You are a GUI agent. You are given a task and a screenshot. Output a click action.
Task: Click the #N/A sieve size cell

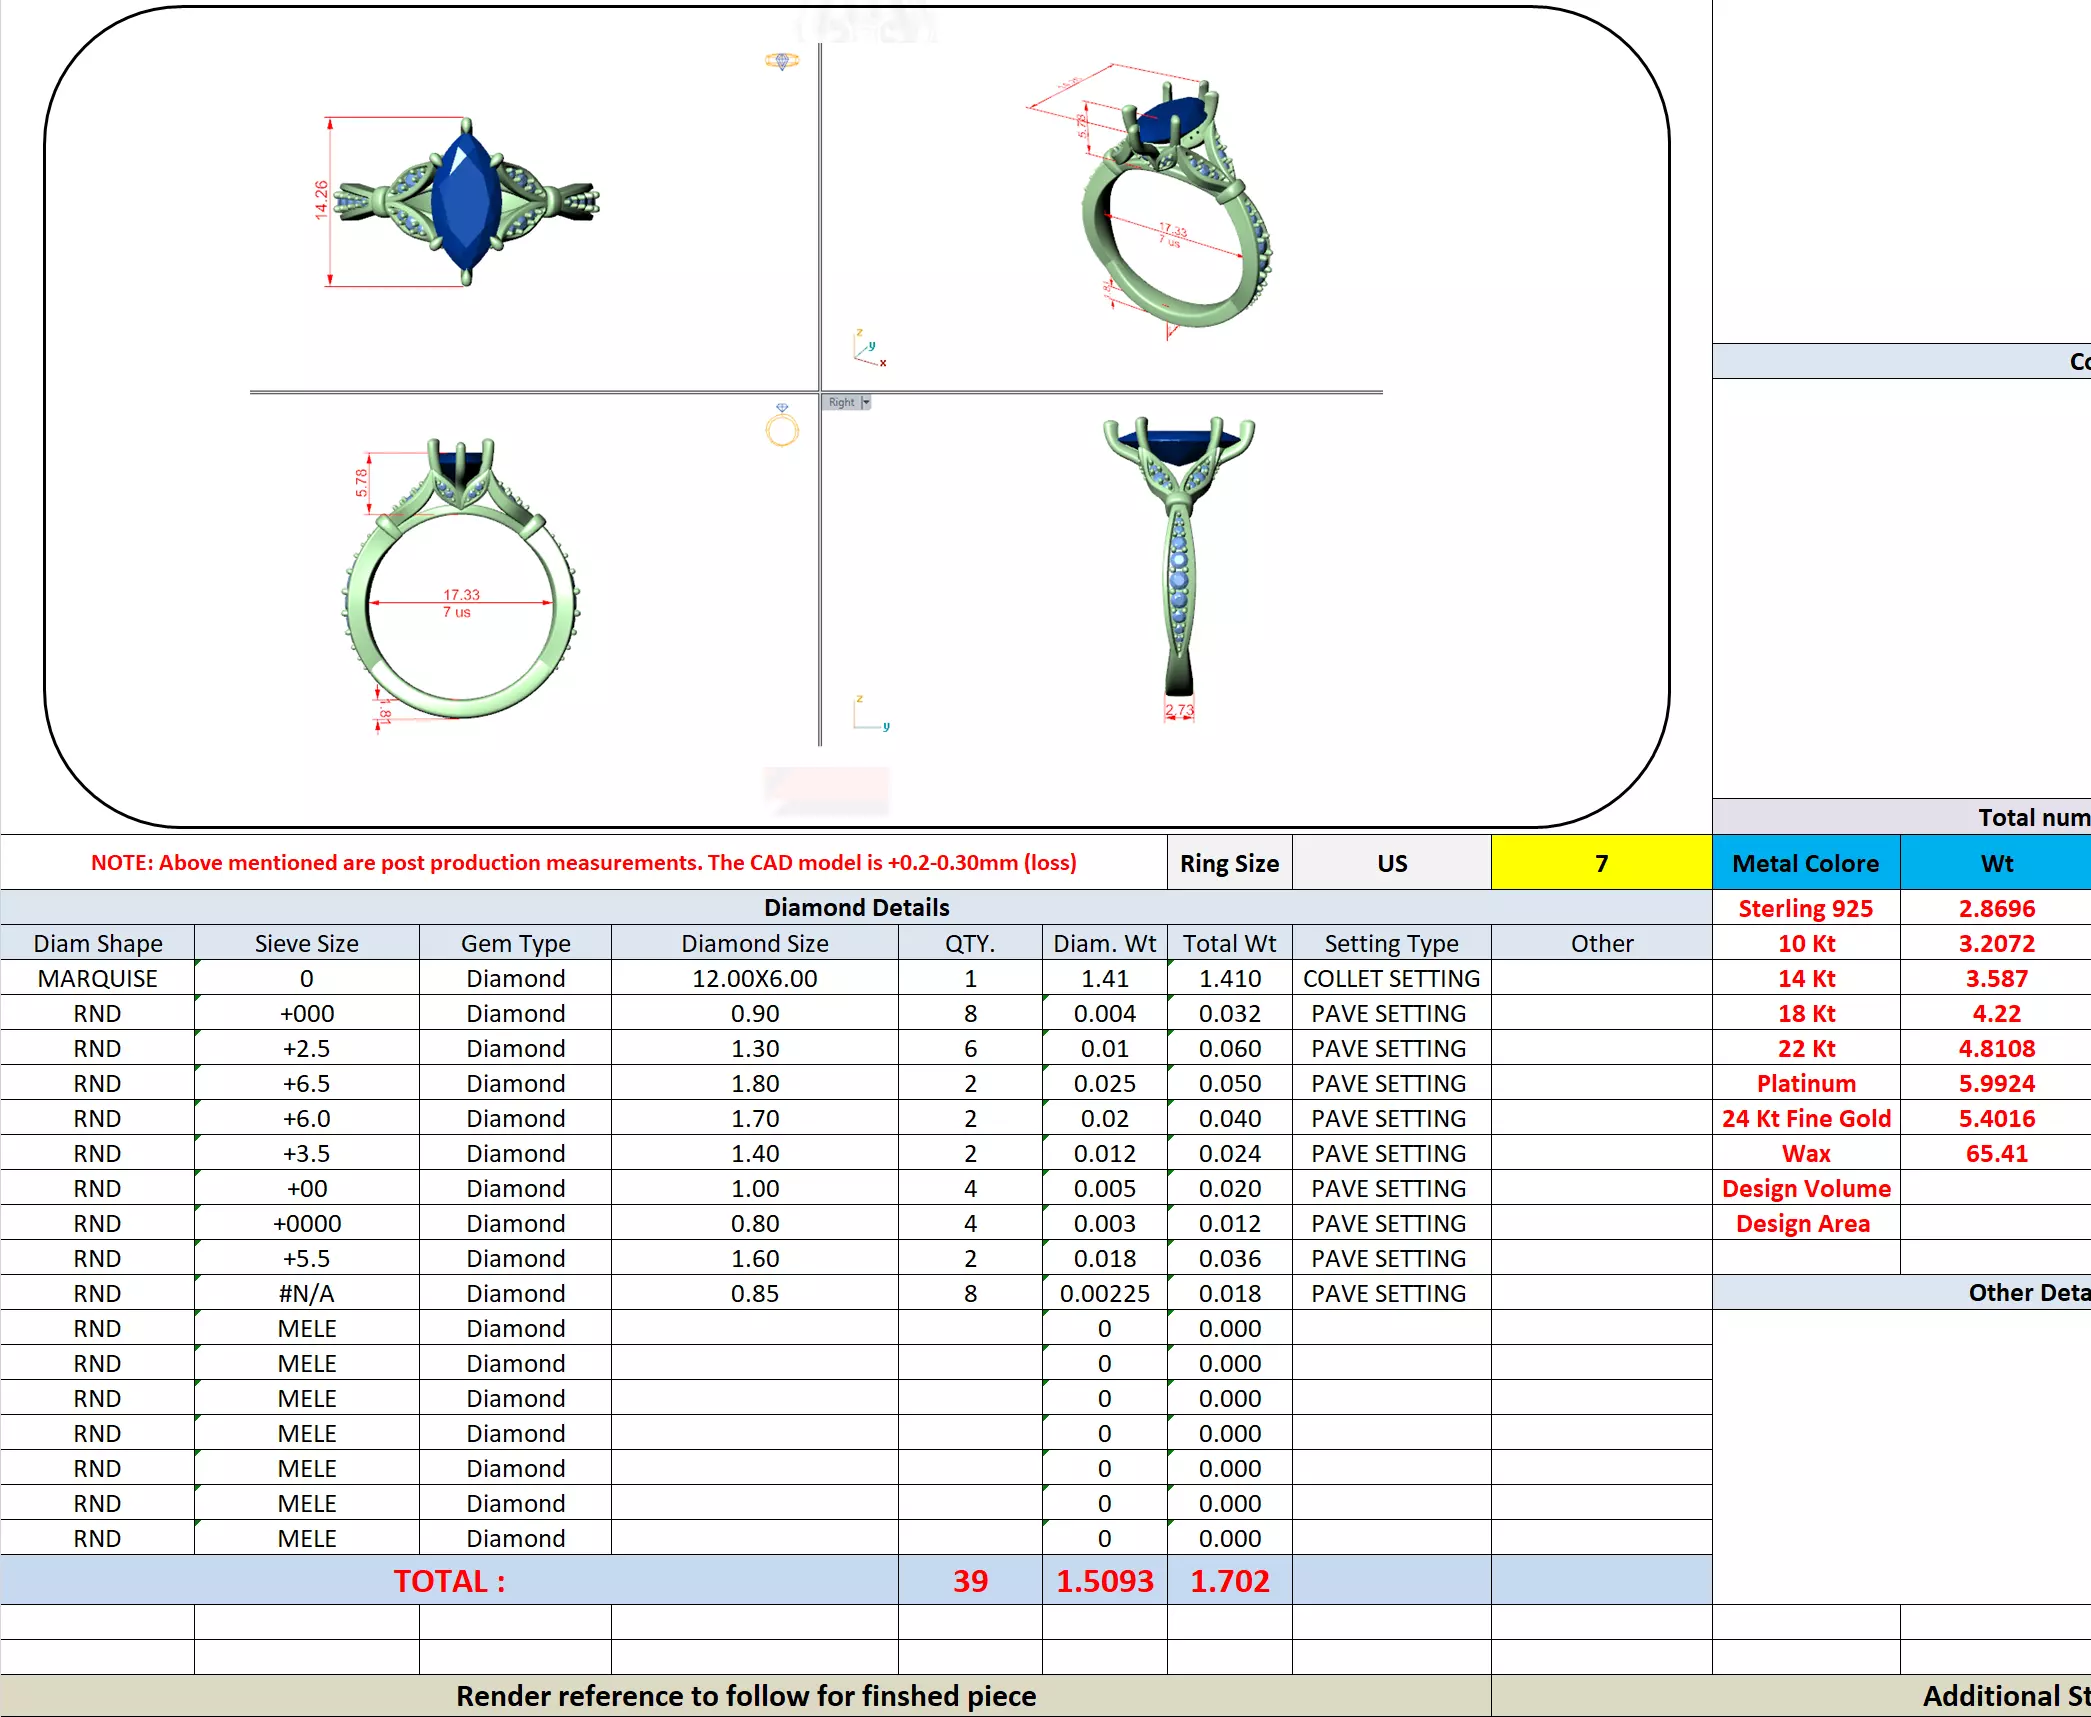point(306,1293)
